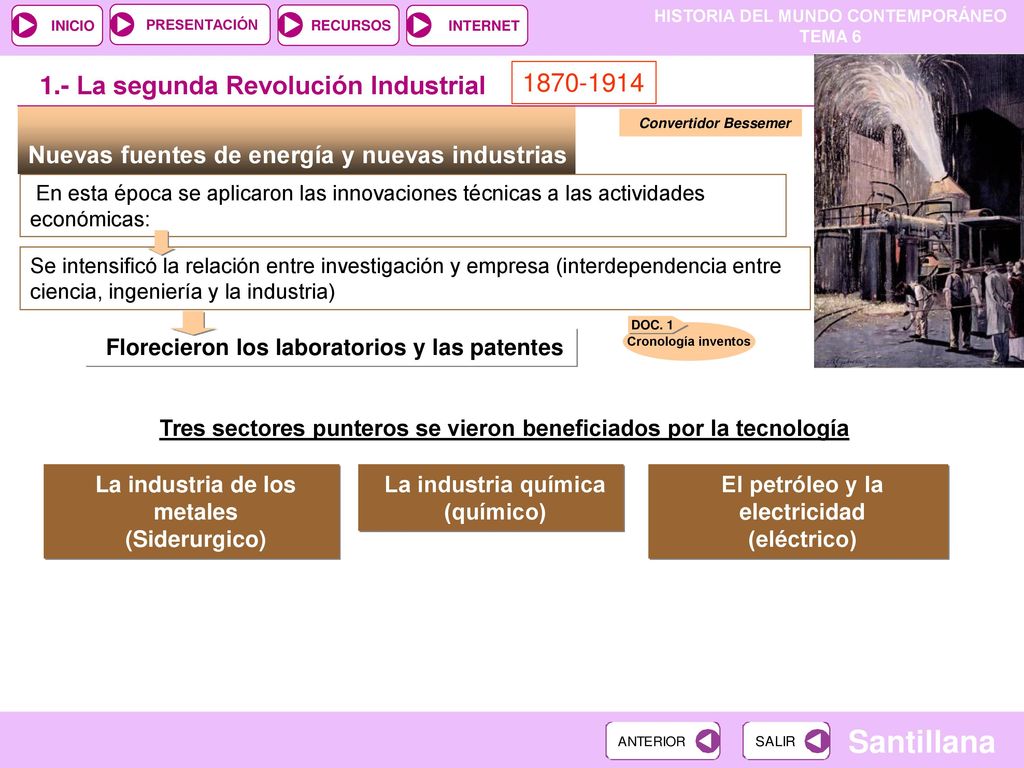Click the play arrow icon beside PRESENTACIÓN
The height and width of the screenshot is (768, 1024).
pos(122,25)
